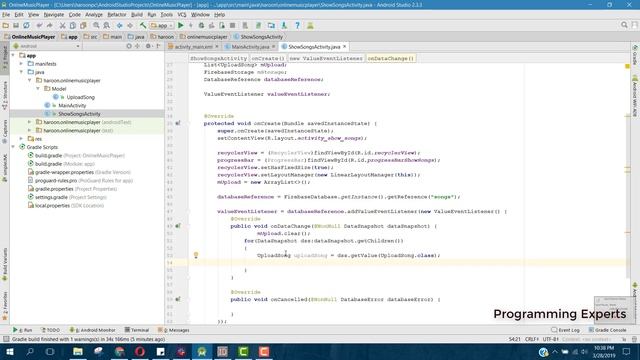Open File Explorer from the taskbar
This screenshot has height=360, width=640.
click(78, 351)
